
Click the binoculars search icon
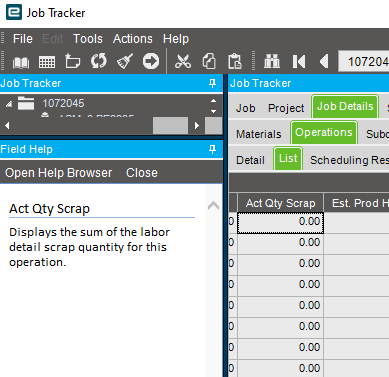click(x=272, y=61)
